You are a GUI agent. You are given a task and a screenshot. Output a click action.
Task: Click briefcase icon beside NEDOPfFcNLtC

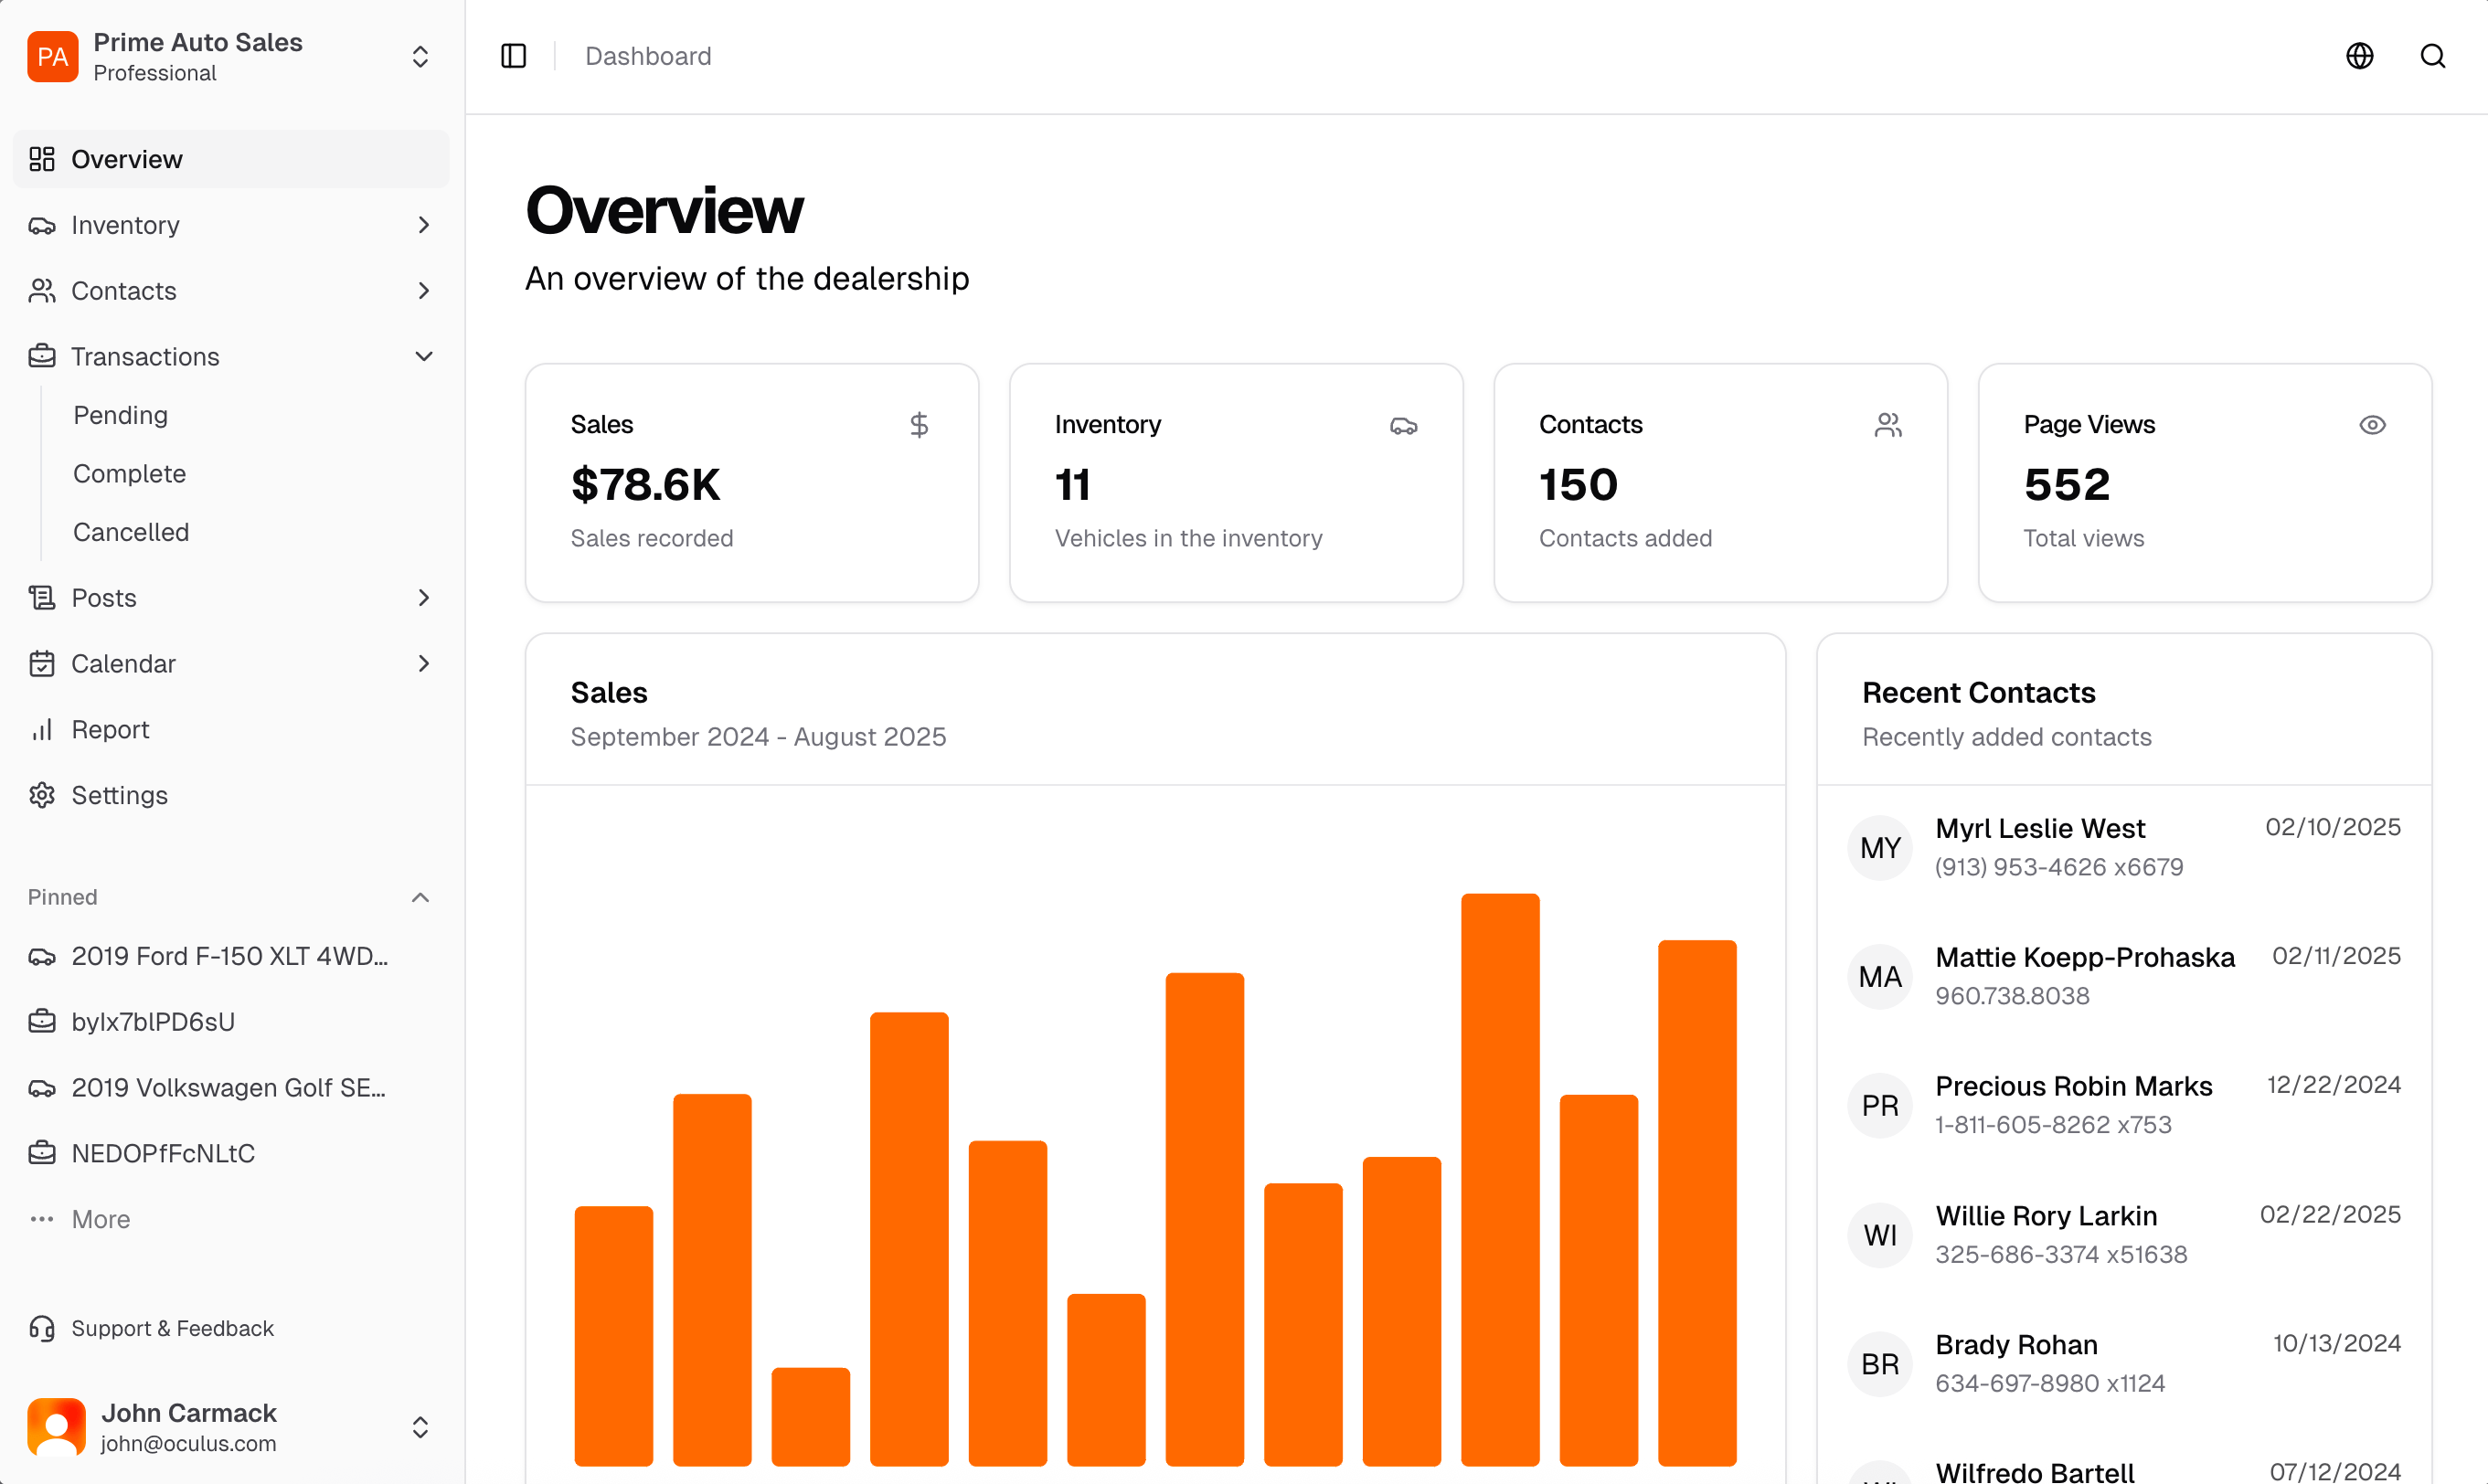coord(42,1153)
